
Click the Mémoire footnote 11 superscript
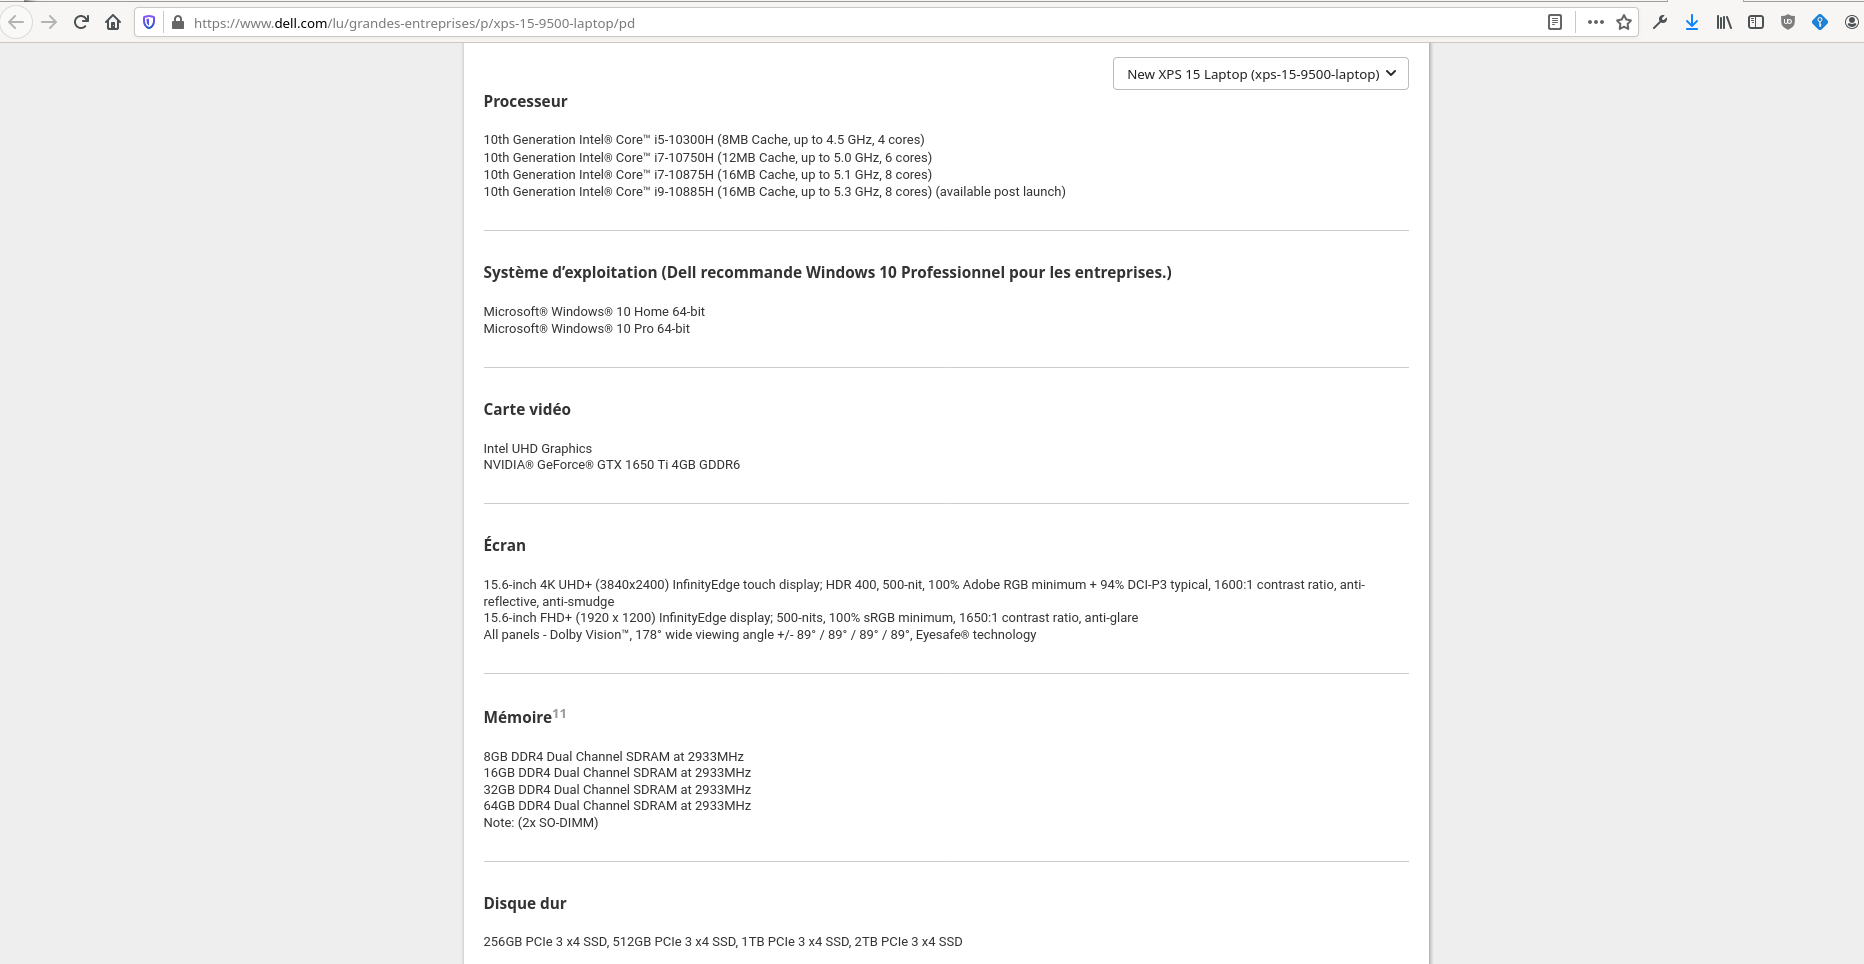point(559,713)
